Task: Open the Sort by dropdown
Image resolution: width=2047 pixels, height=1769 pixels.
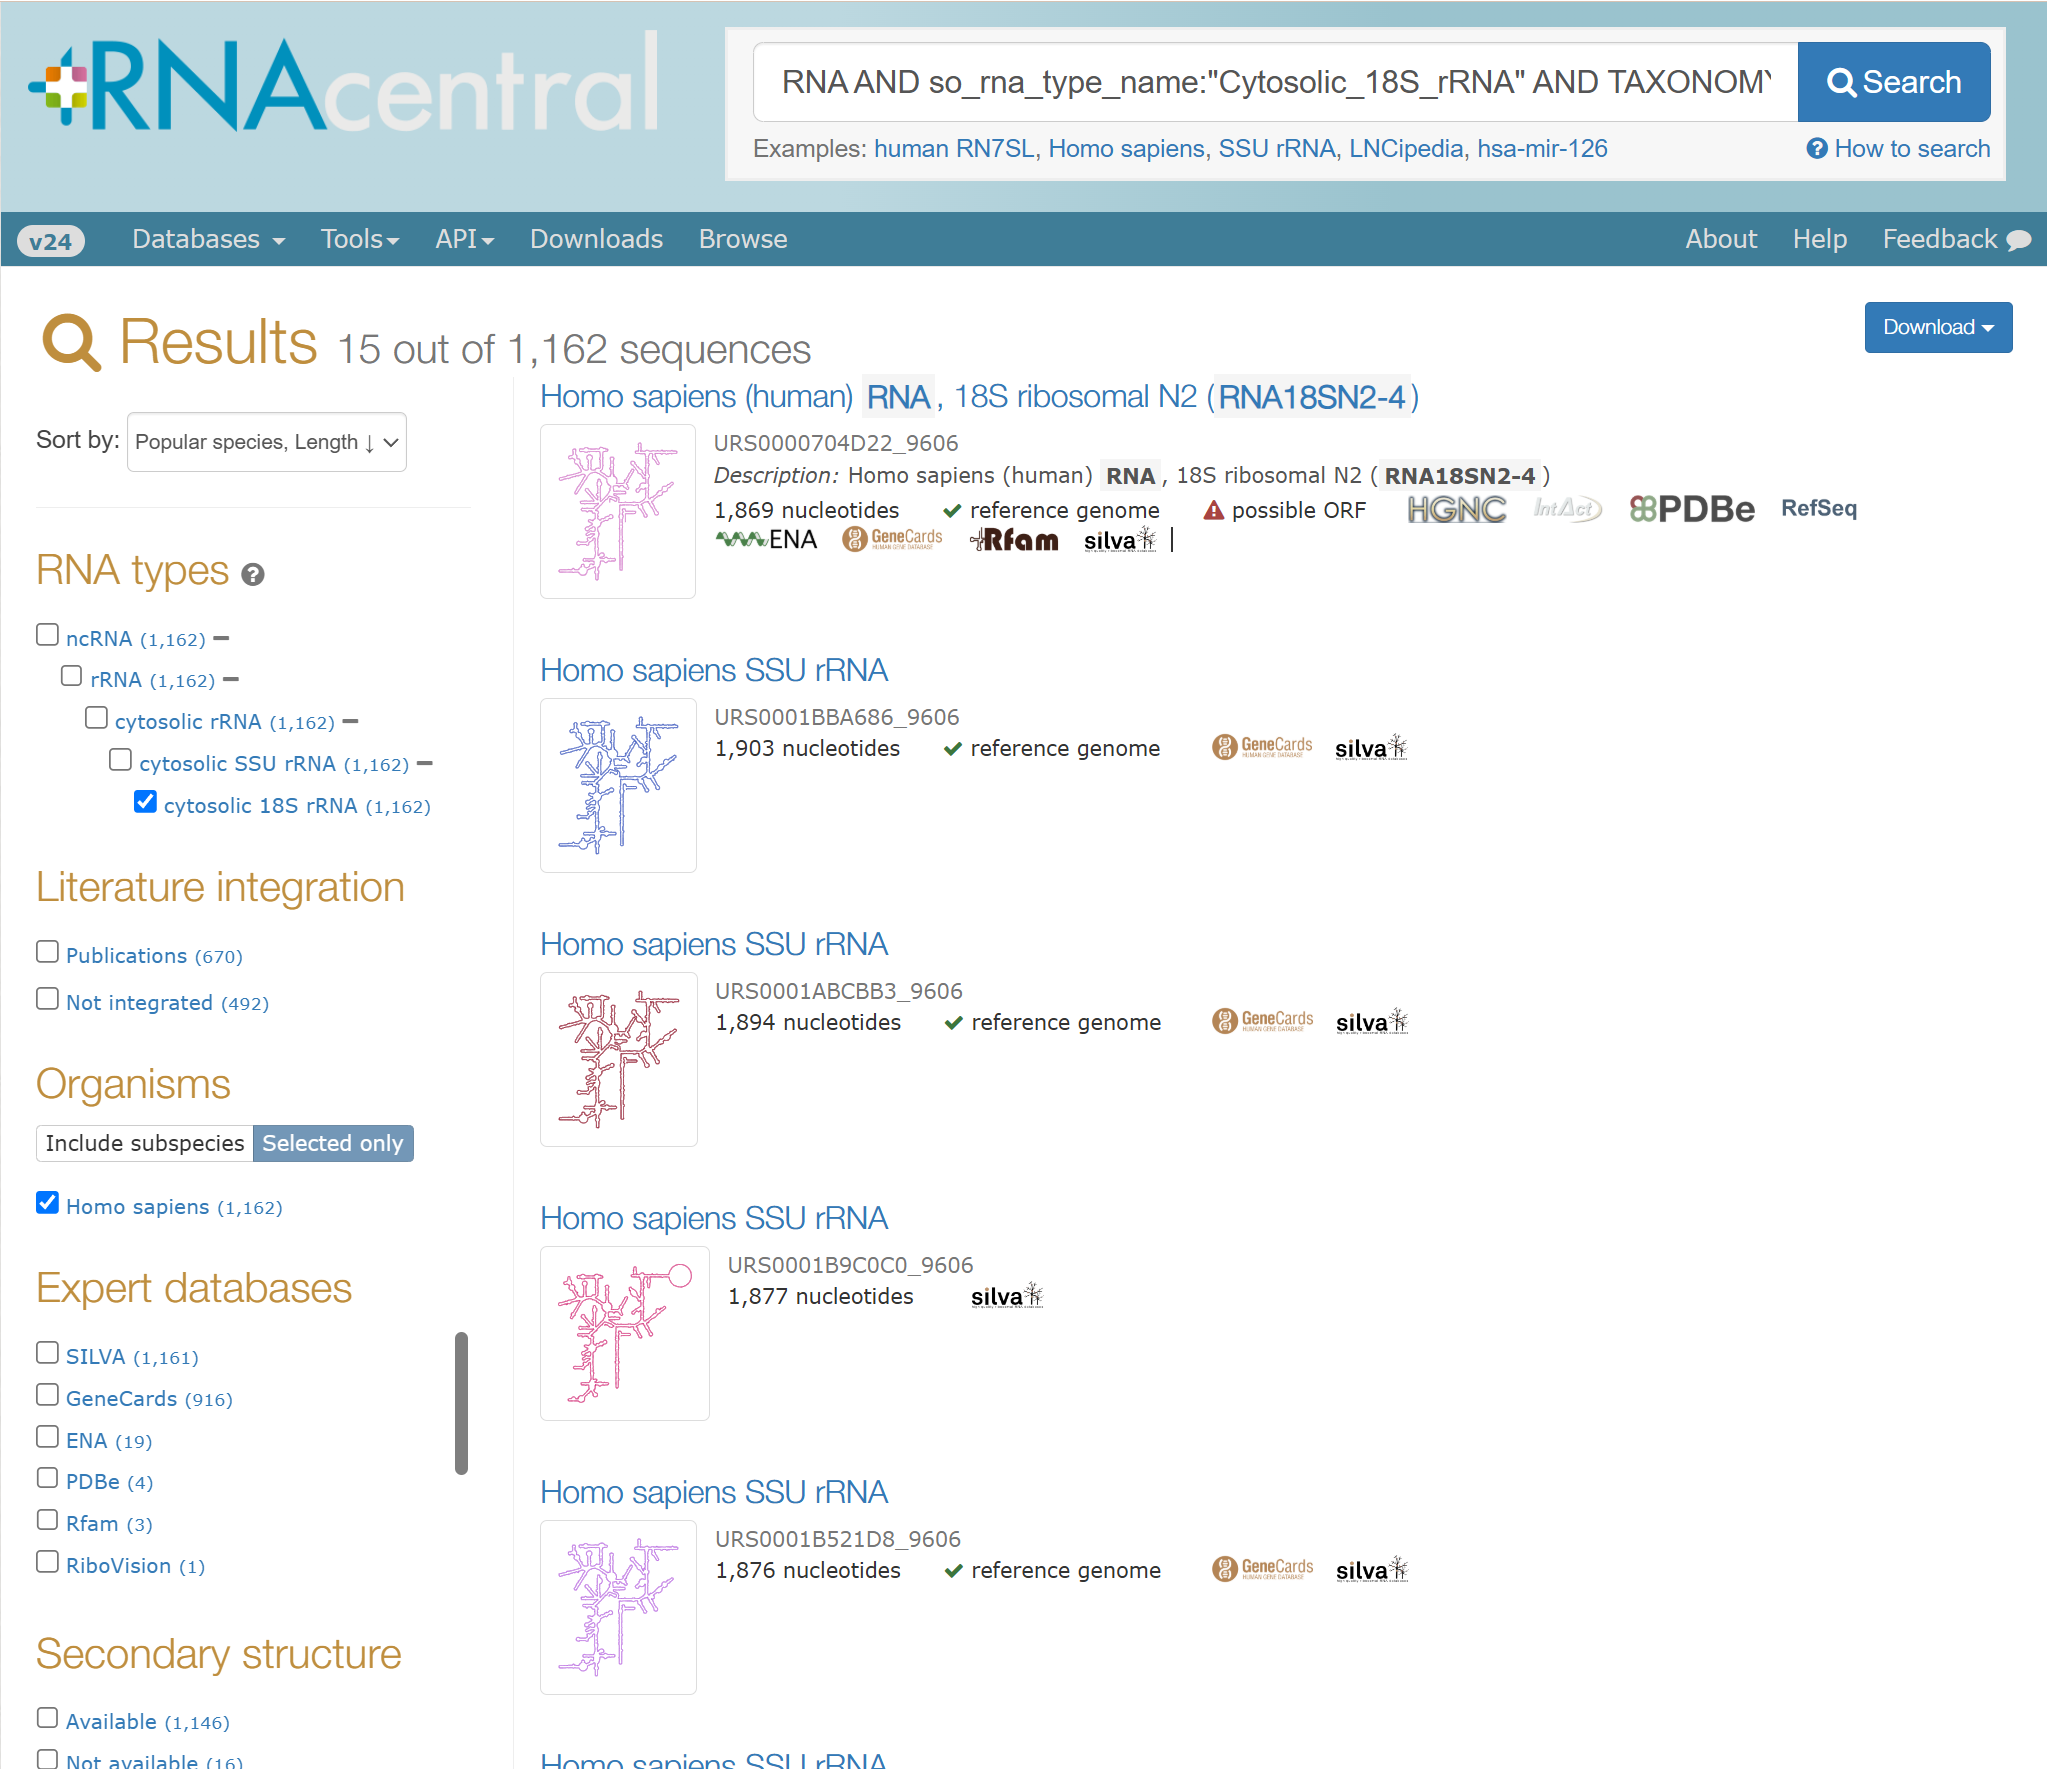Action: coord(266,442)
